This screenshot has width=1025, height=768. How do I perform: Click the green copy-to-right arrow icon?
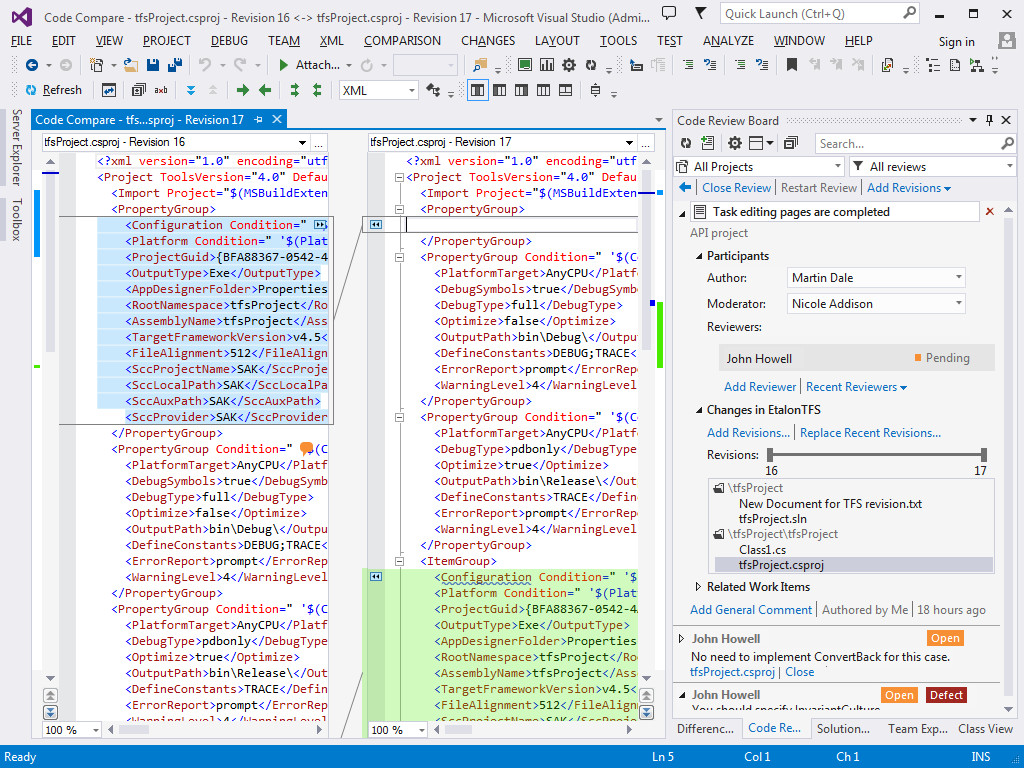243,90
